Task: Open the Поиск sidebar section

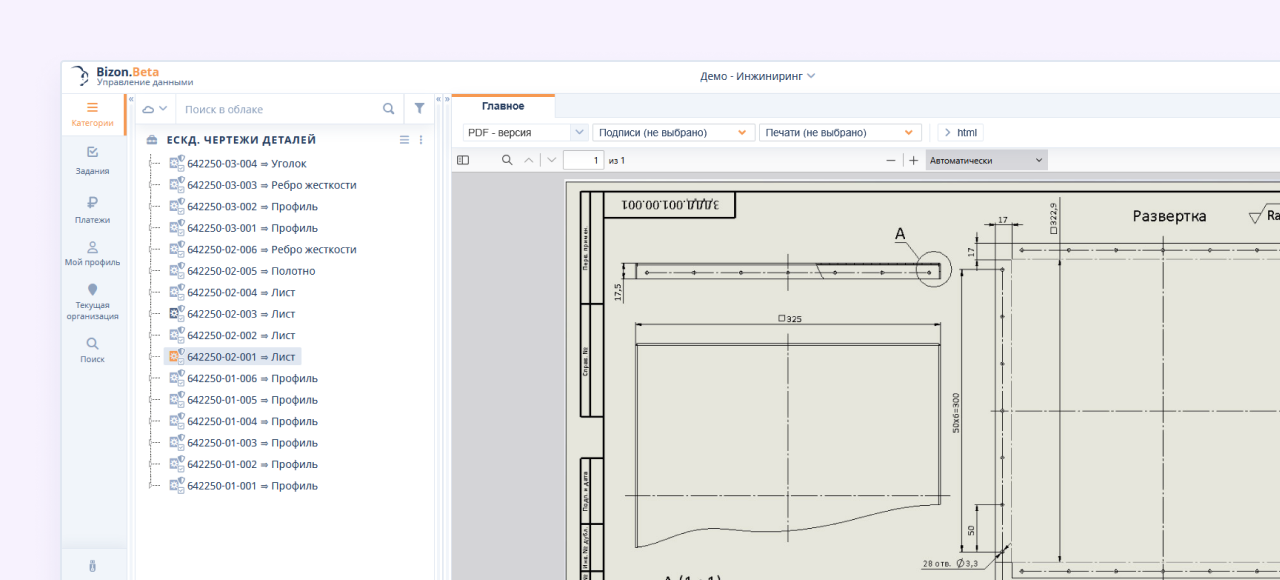Action: click(92, 350)
